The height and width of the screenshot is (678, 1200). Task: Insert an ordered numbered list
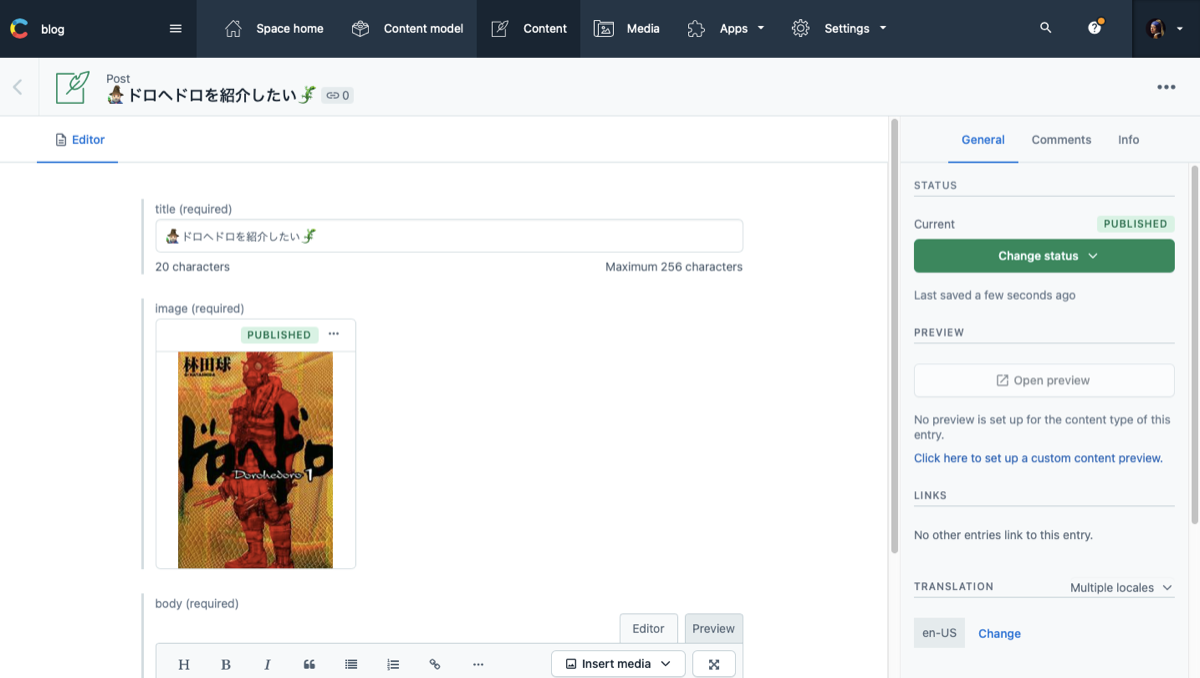[393, 664]
